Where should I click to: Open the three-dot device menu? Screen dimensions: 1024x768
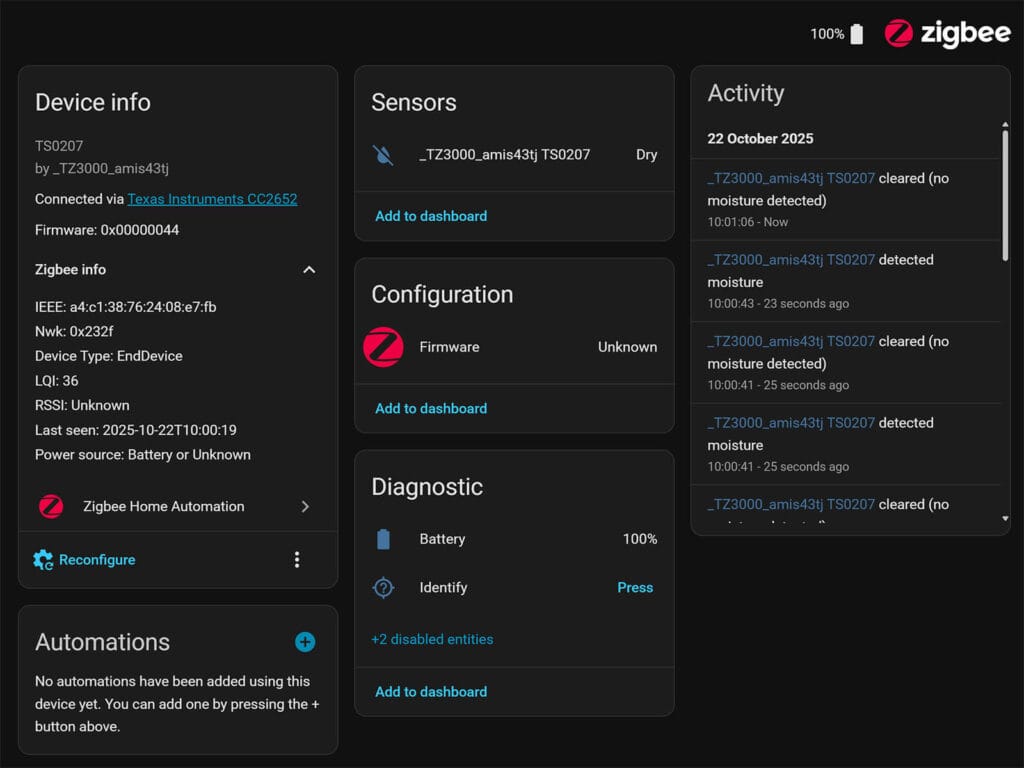[x=297, y=560]
